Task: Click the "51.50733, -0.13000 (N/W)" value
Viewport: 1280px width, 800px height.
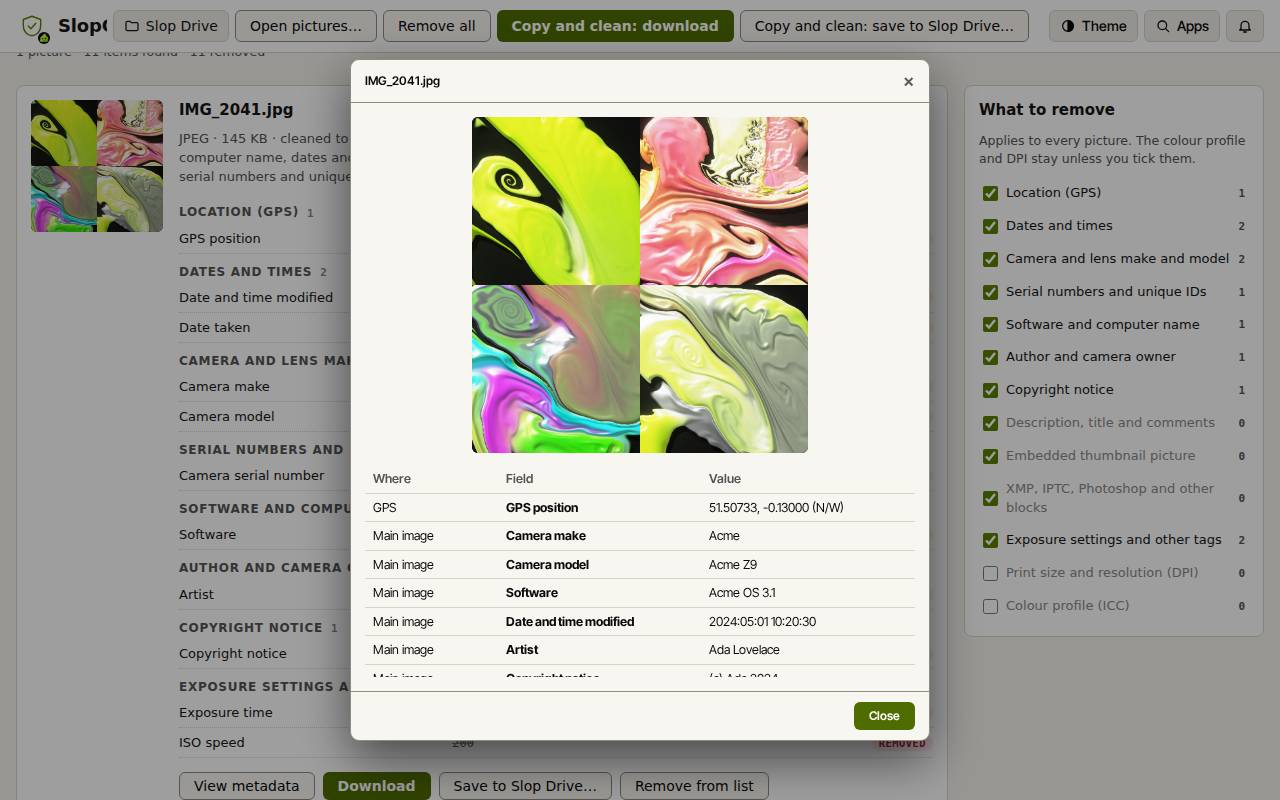Action: [776, 508]
